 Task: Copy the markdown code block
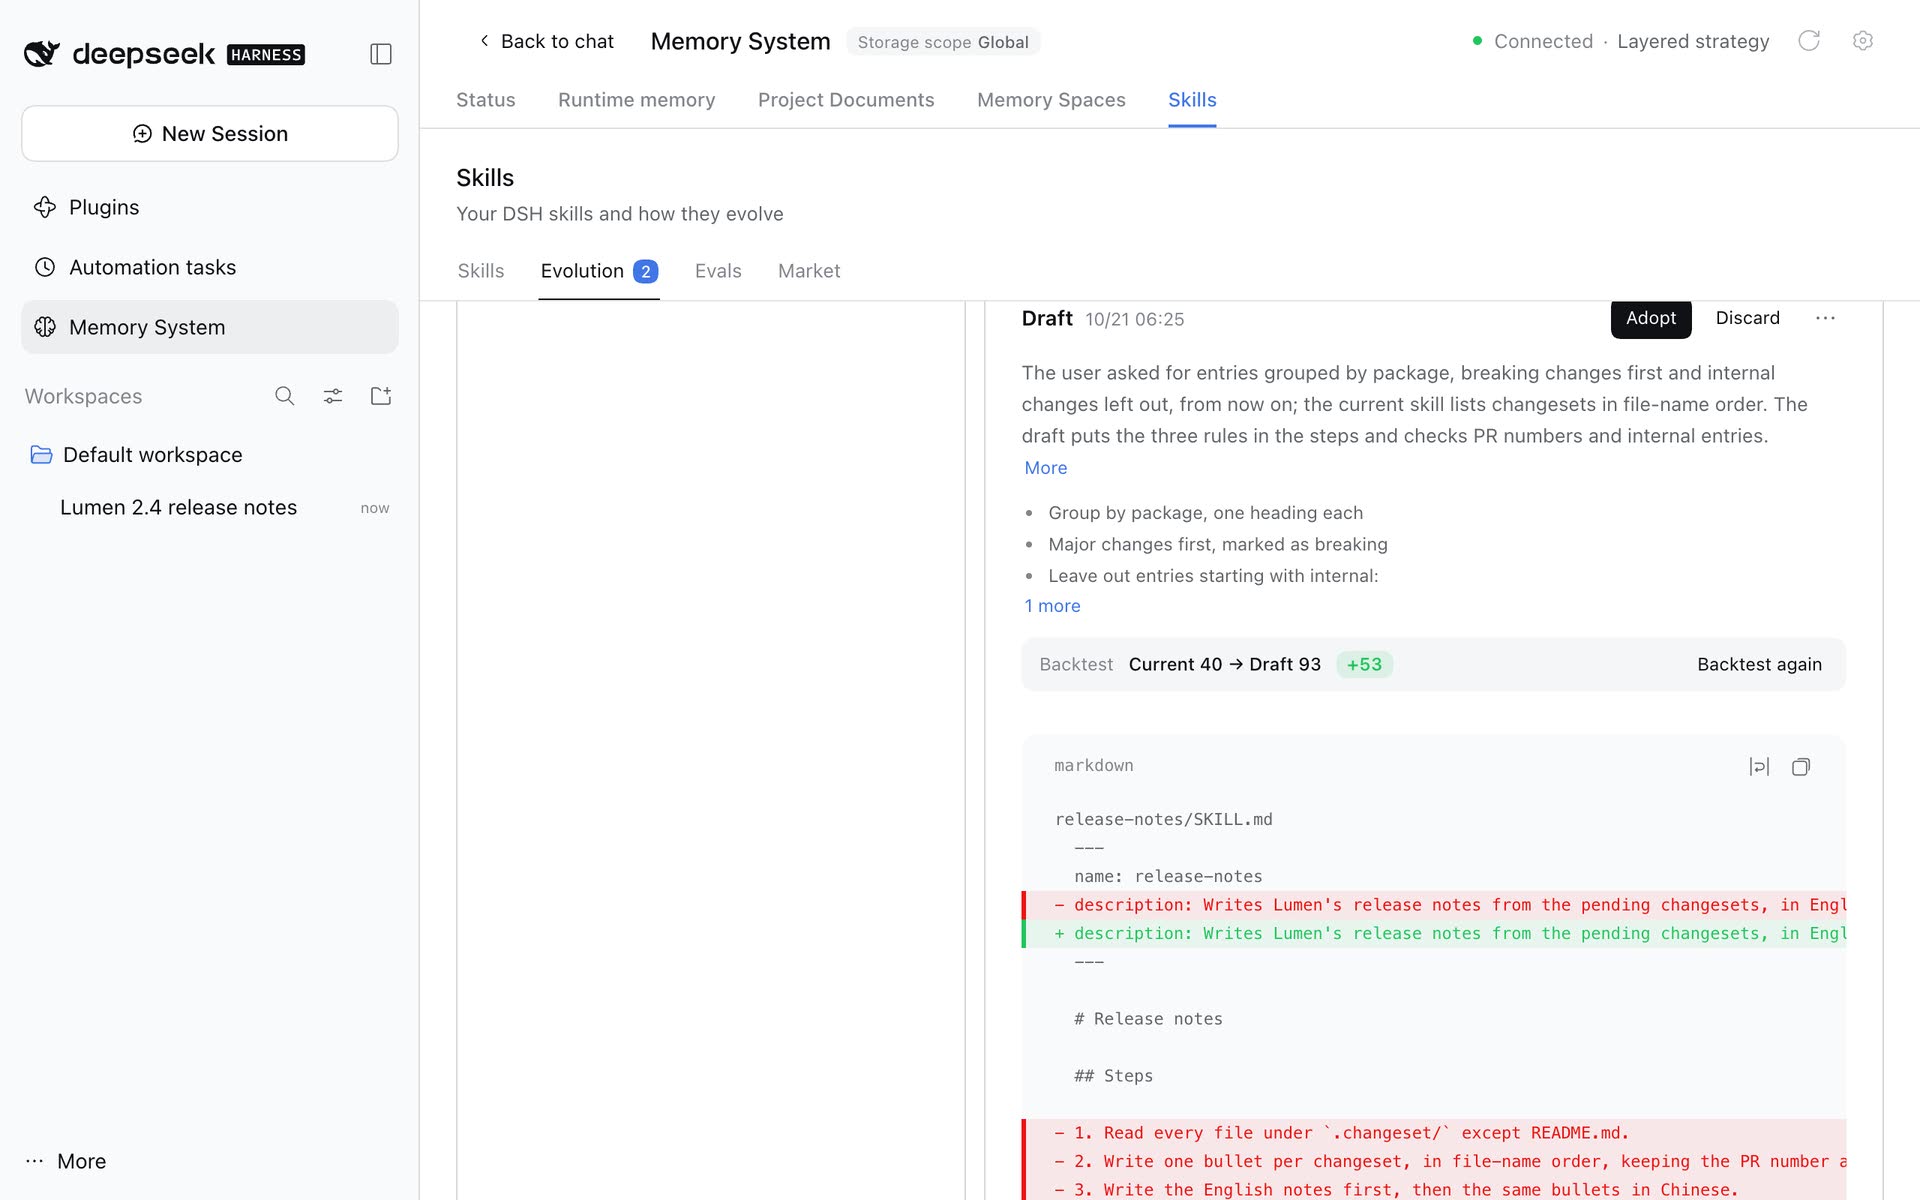[1801, 767]
